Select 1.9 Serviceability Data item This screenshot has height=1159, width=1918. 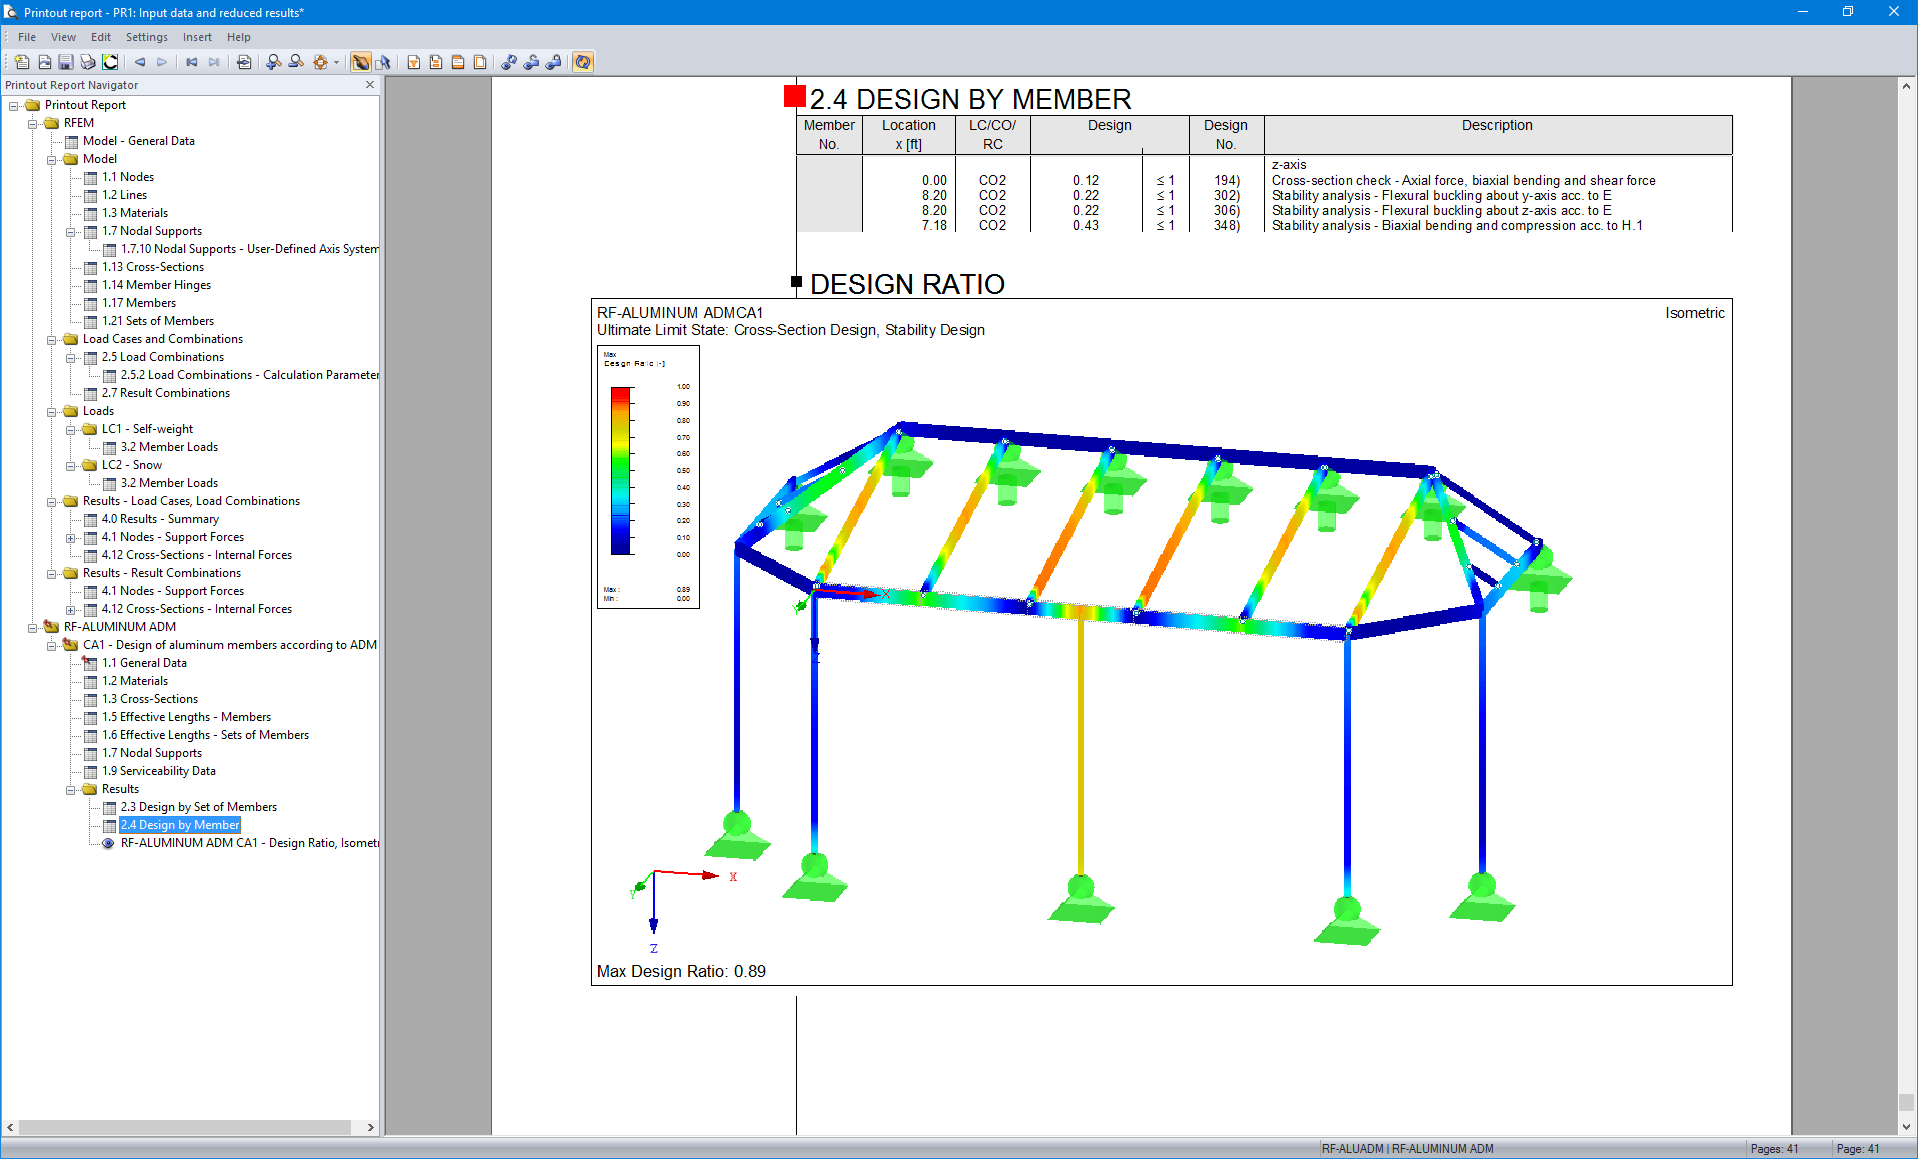pos(159,771)
